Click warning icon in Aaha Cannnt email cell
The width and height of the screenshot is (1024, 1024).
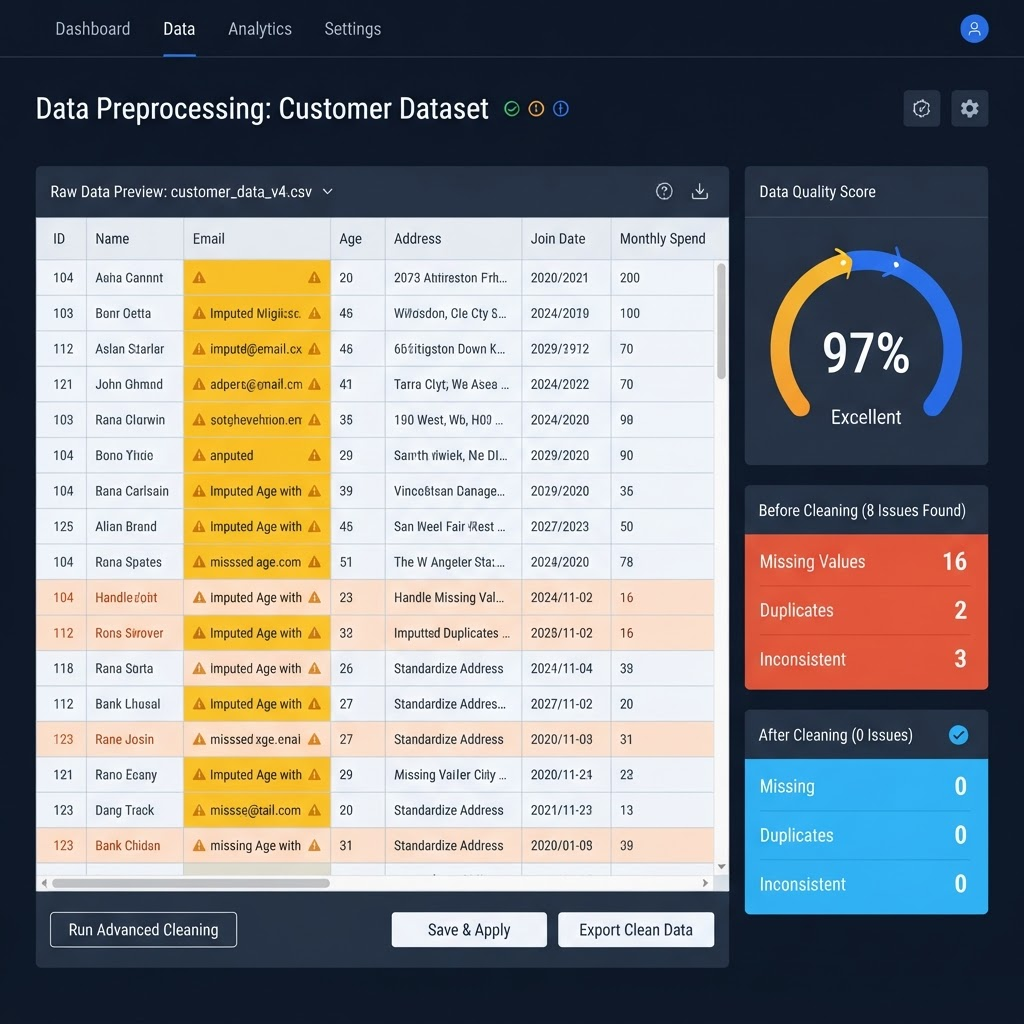(x=199, y=278)
